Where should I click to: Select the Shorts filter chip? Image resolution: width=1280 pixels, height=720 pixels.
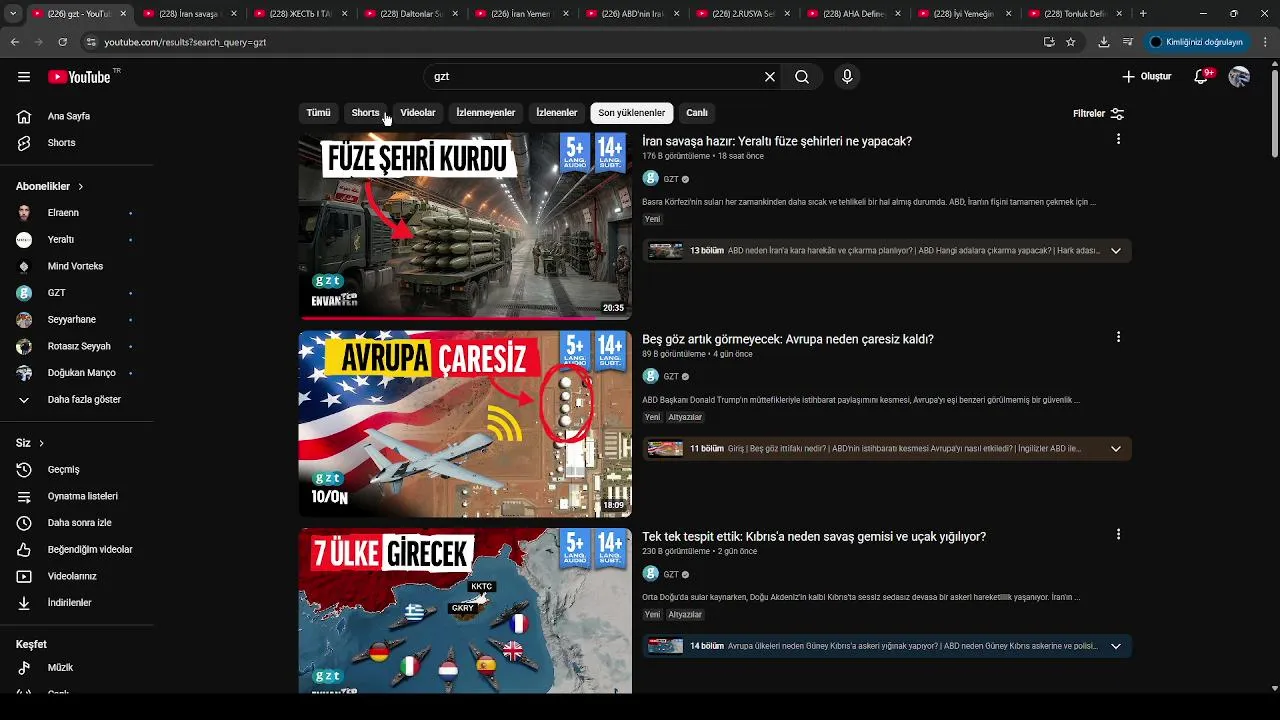tap(365, 113)
